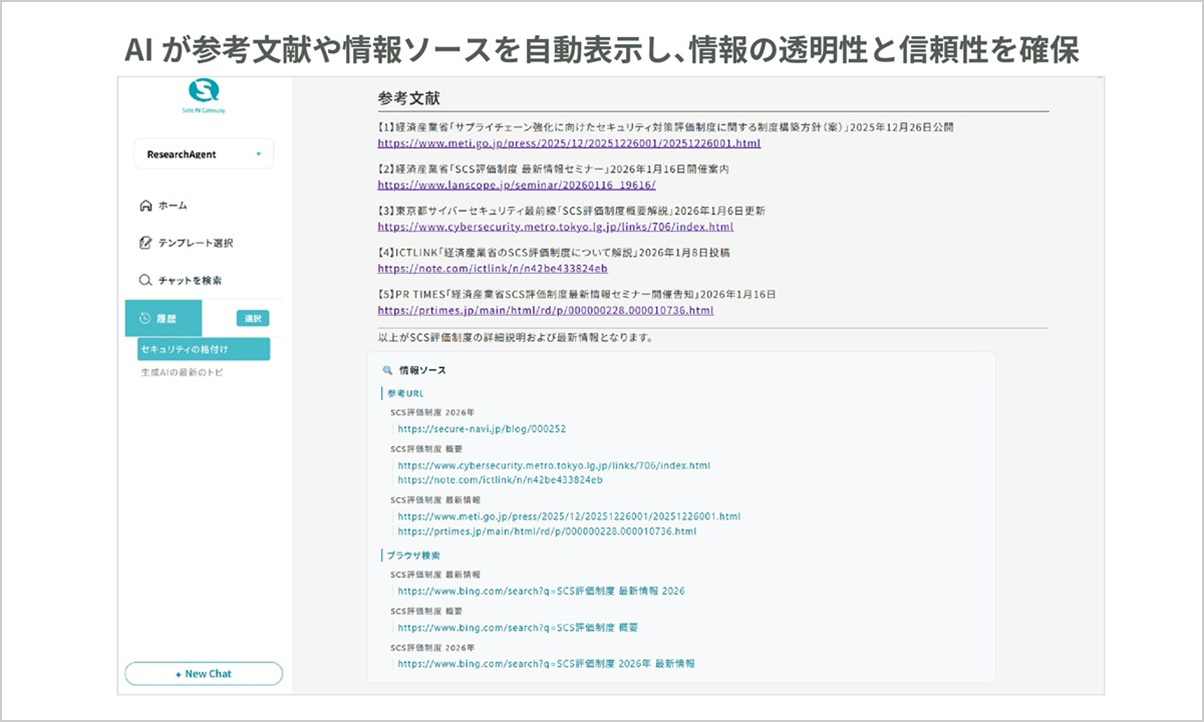
Task: Select チャットを検索 in the sidebar
Action: (x=188, y=280)
